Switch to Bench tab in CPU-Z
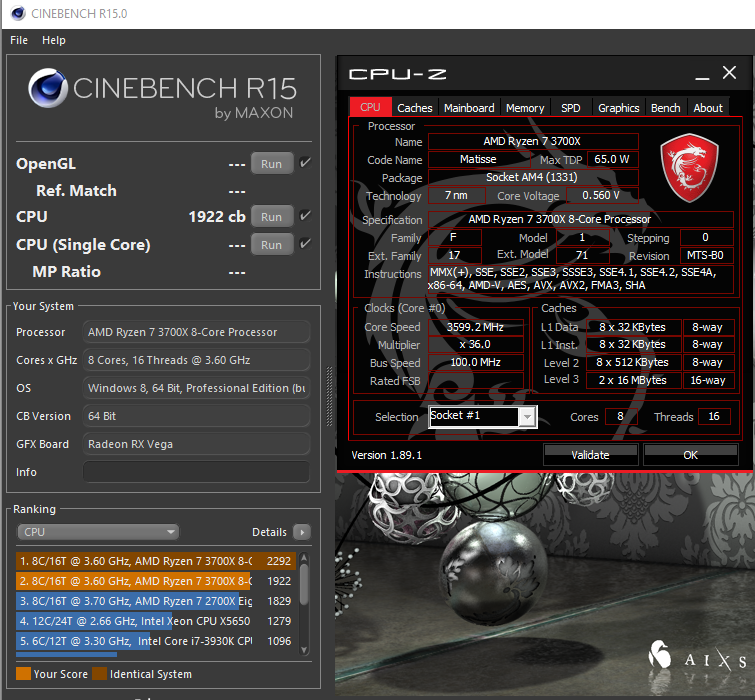755x700 pixels. click(x=665, y=108)
